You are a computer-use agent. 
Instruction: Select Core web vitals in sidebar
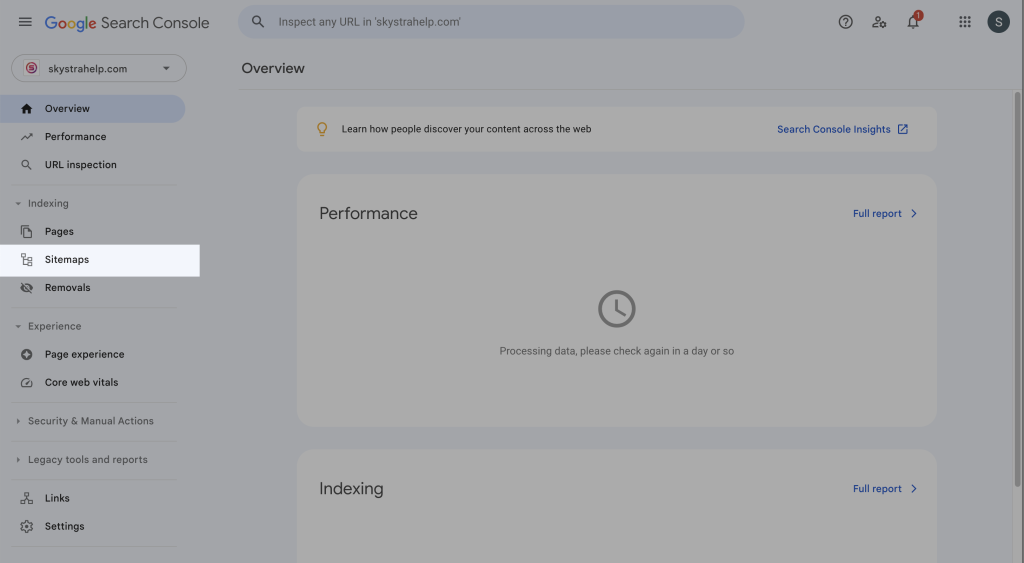click(81, 383)
